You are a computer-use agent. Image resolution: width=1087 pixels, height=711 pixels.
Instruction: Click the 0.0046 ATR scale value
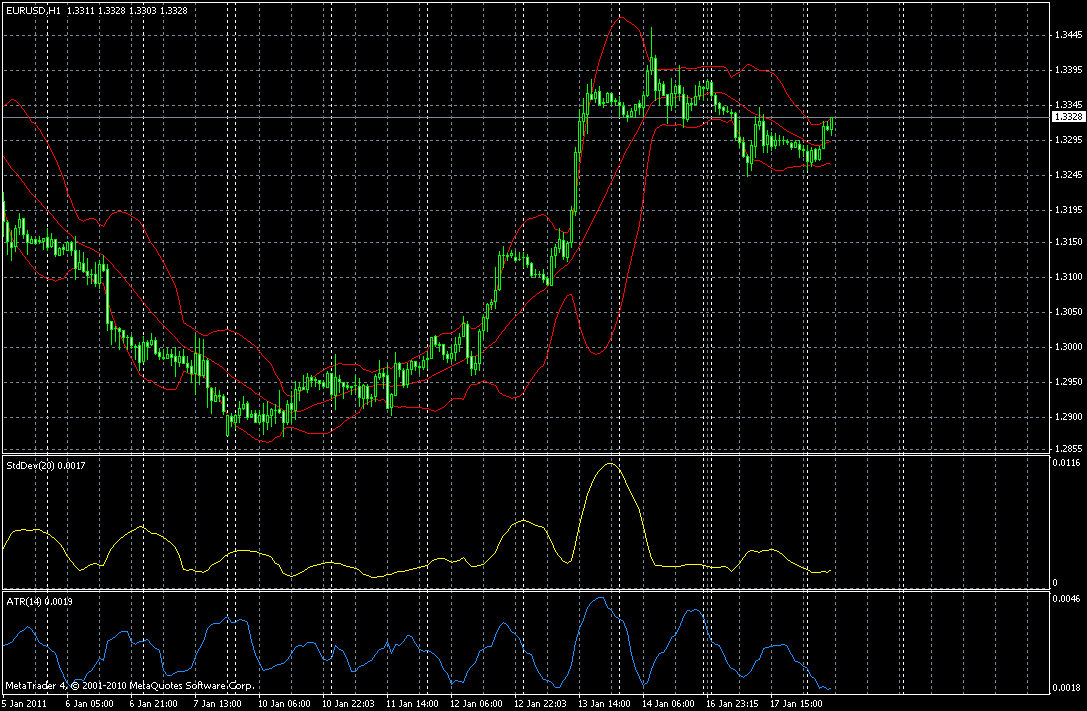point(1066,597)
